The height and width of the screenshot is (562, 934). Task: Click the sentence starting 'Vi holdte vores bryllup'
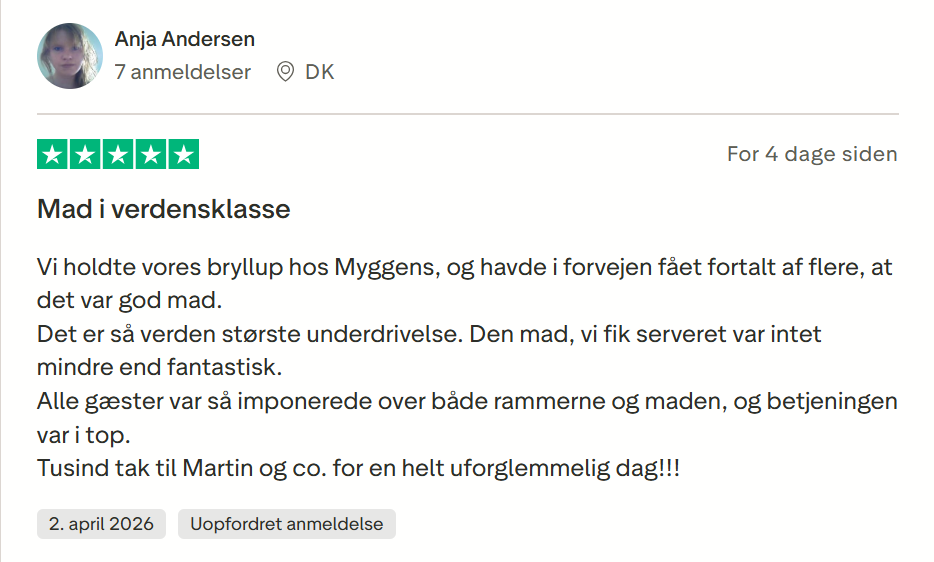466,268
